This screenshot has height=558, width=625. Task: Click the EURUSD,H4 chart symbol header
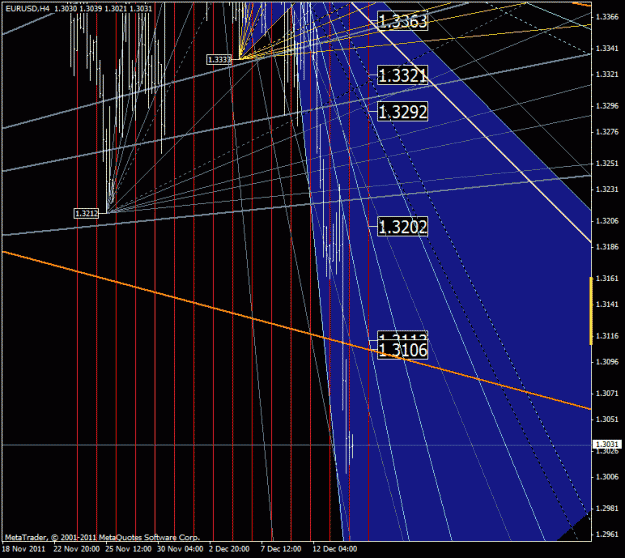28,8
